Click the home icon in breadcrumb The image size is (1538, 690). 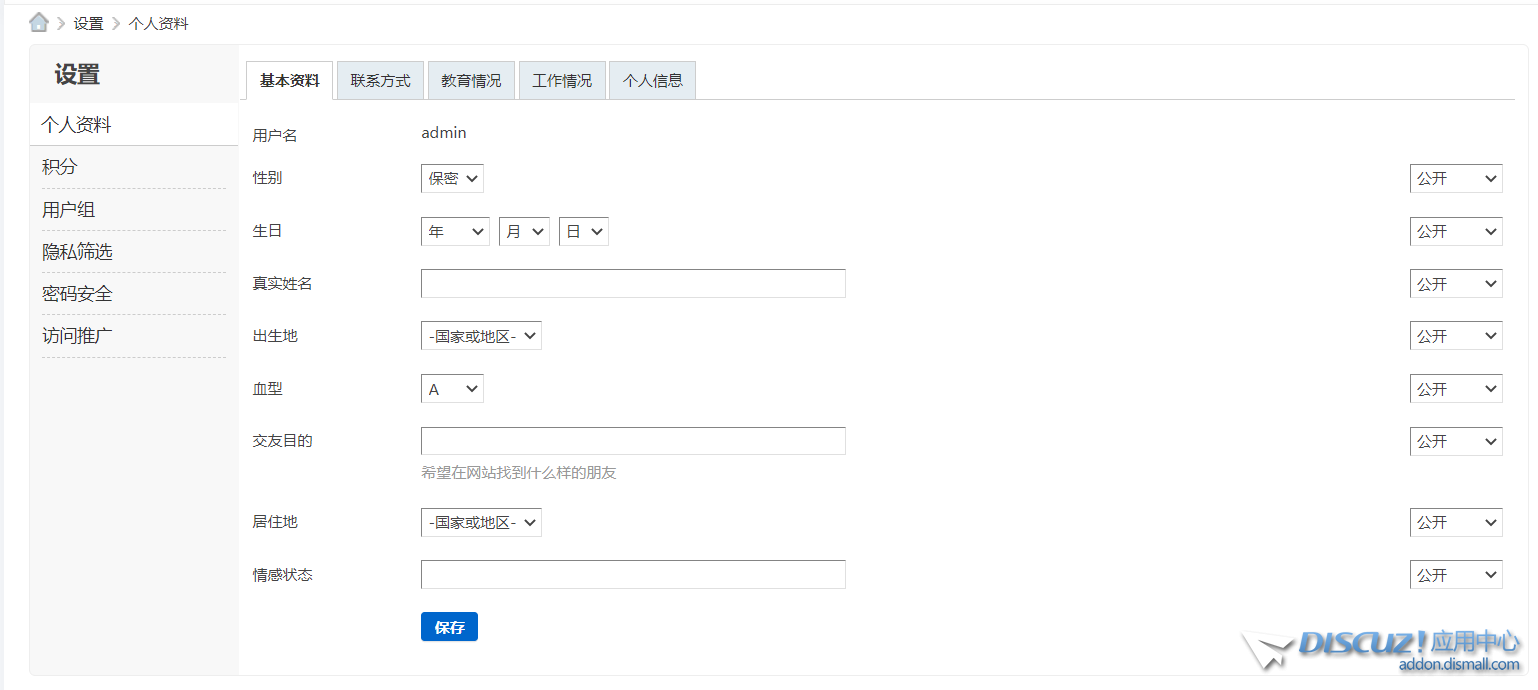click(39, 23)
